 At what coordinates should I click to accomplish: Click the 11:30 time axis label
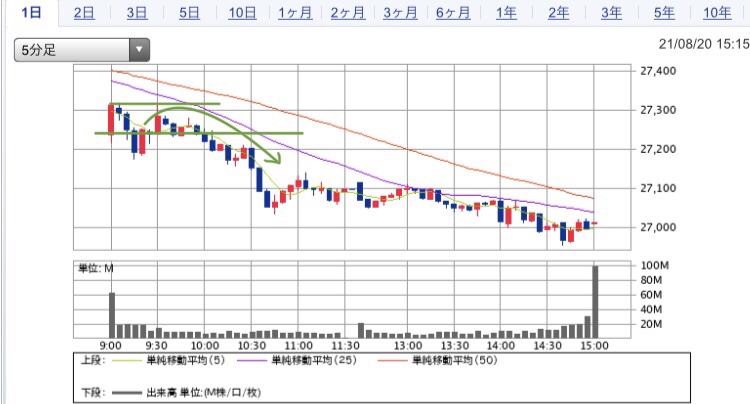pos(345,346)
